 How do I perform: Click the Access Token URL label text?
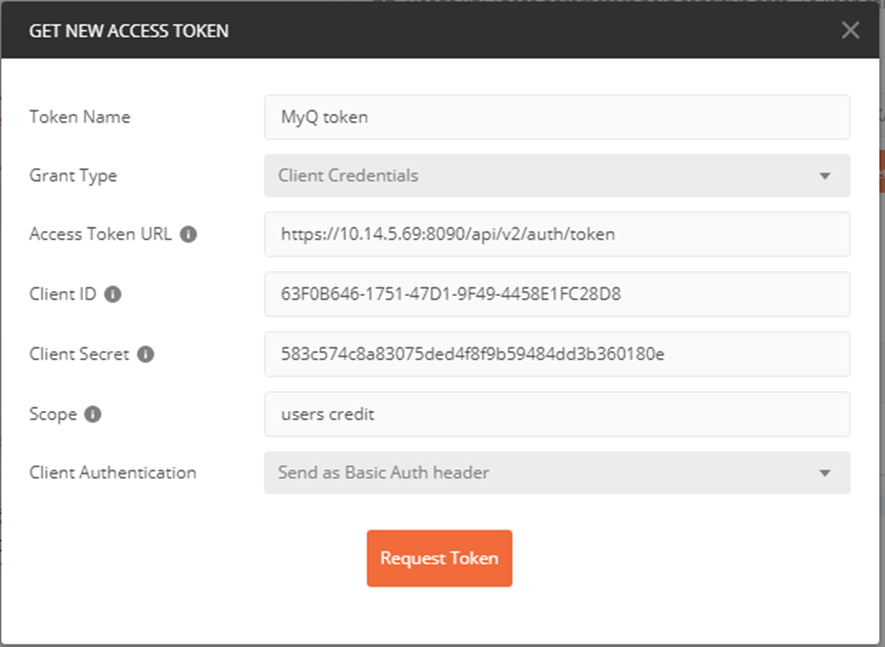pyautogui.click(x=100, y=234)
